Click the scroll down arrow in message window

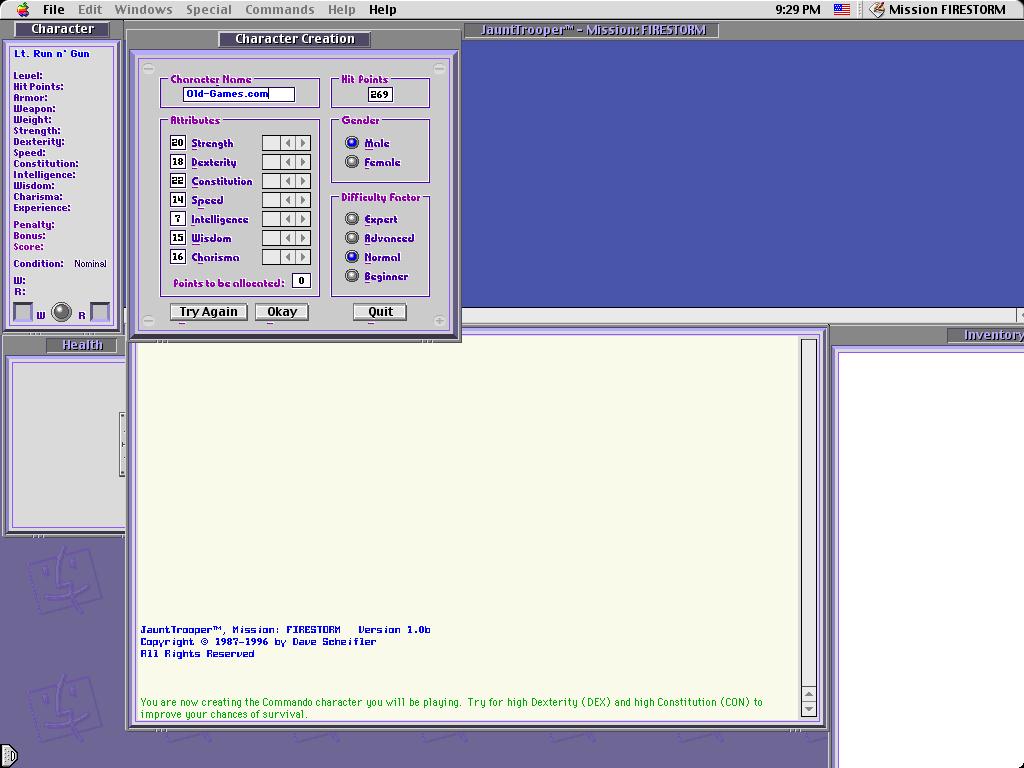[x=808, y=709]
